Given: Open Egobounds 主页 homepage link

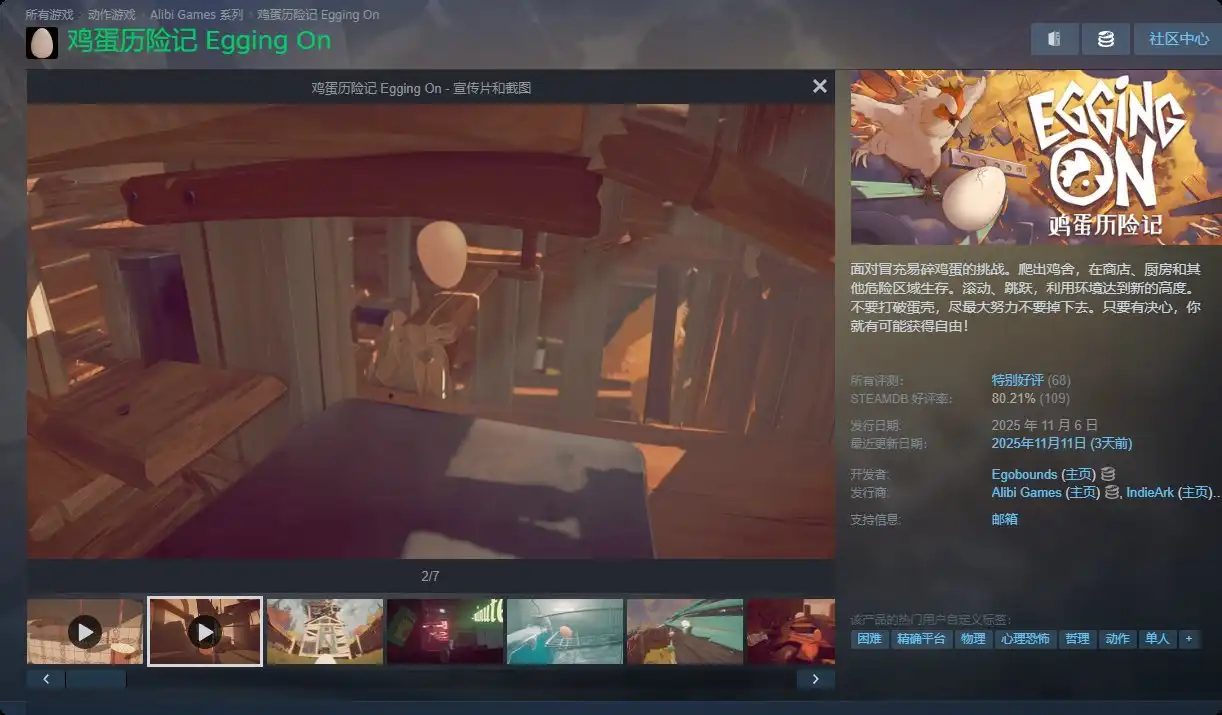Looking at the screenshot, I should pos(1080,474).
